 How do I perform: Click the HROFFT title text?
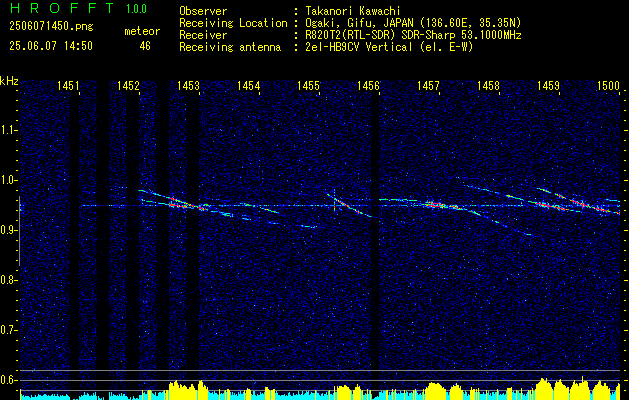click(61, 8)
